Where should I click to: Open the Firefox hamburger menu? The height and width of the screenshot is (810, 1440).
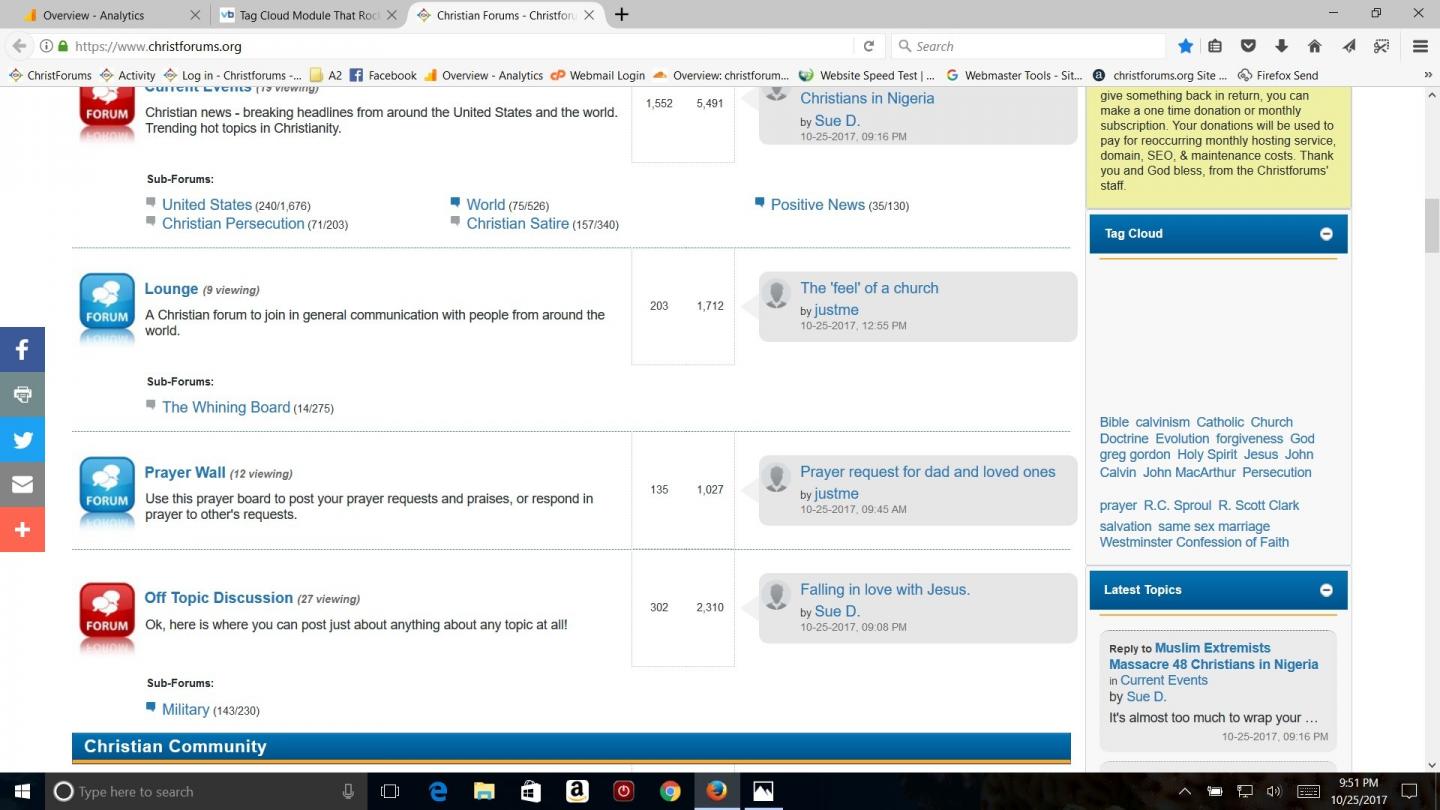click(x=1419, y=46)
